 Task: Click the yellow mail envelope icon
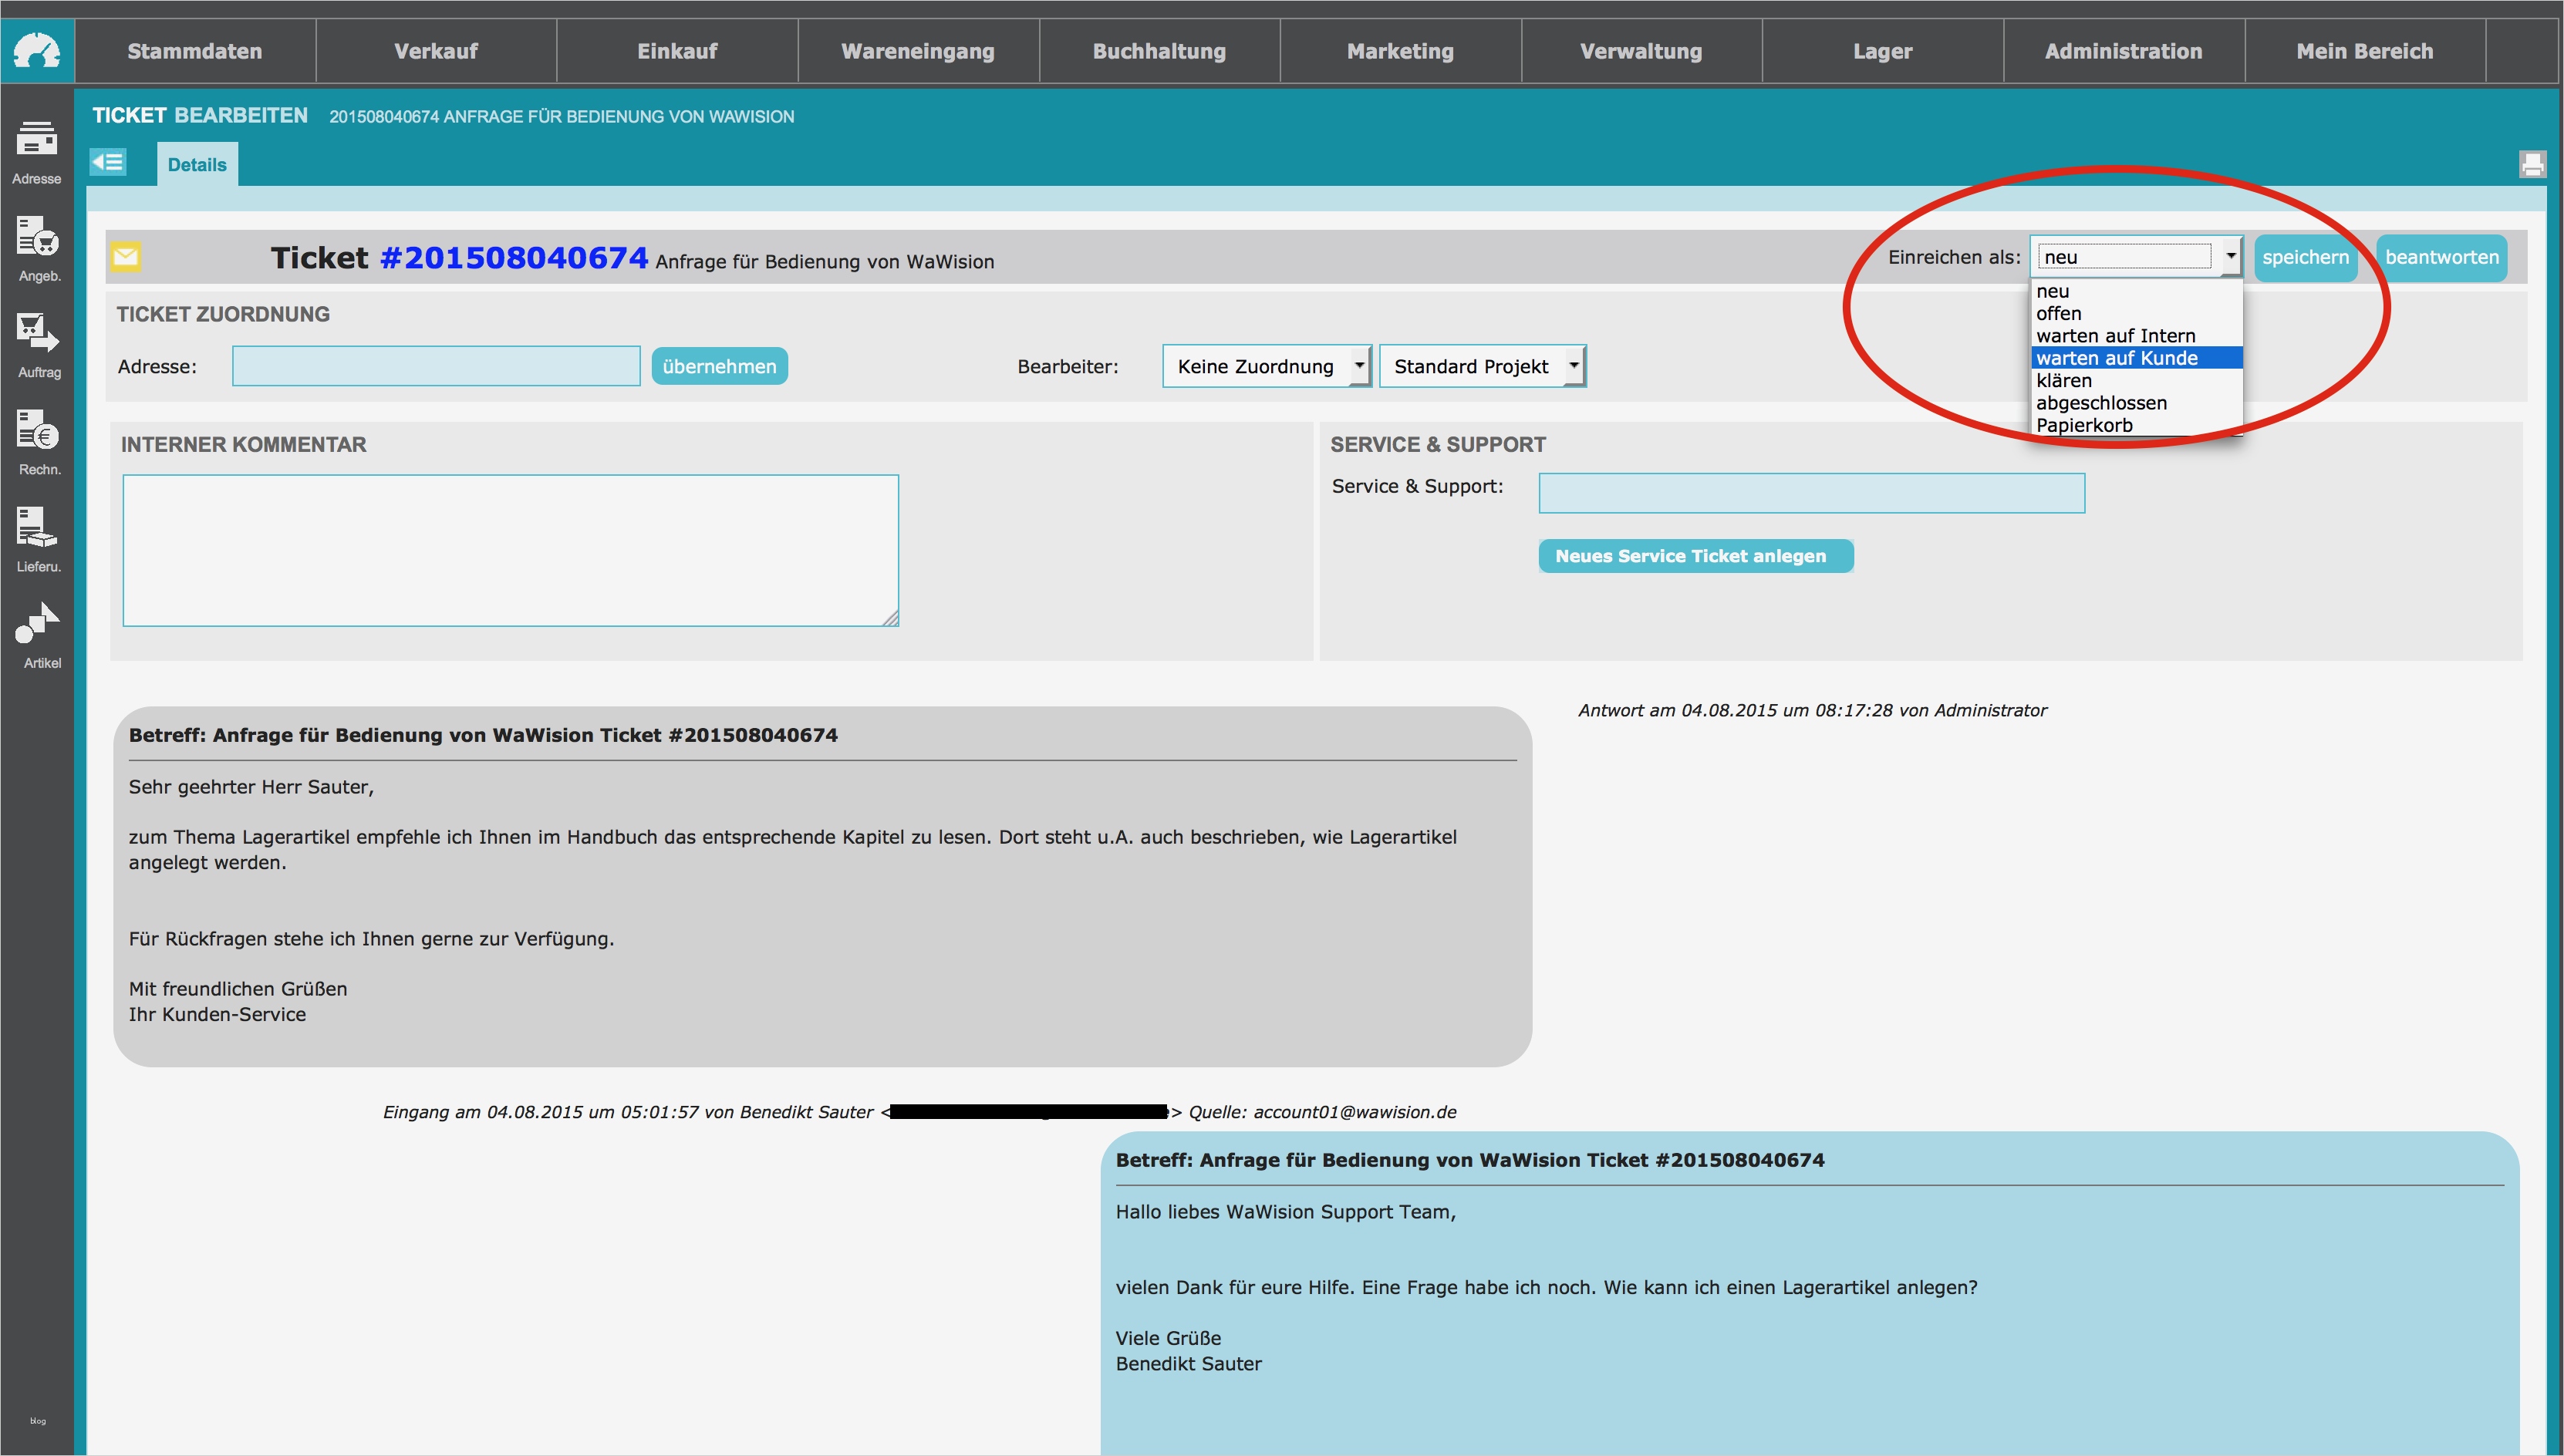[x=126, y=257]
